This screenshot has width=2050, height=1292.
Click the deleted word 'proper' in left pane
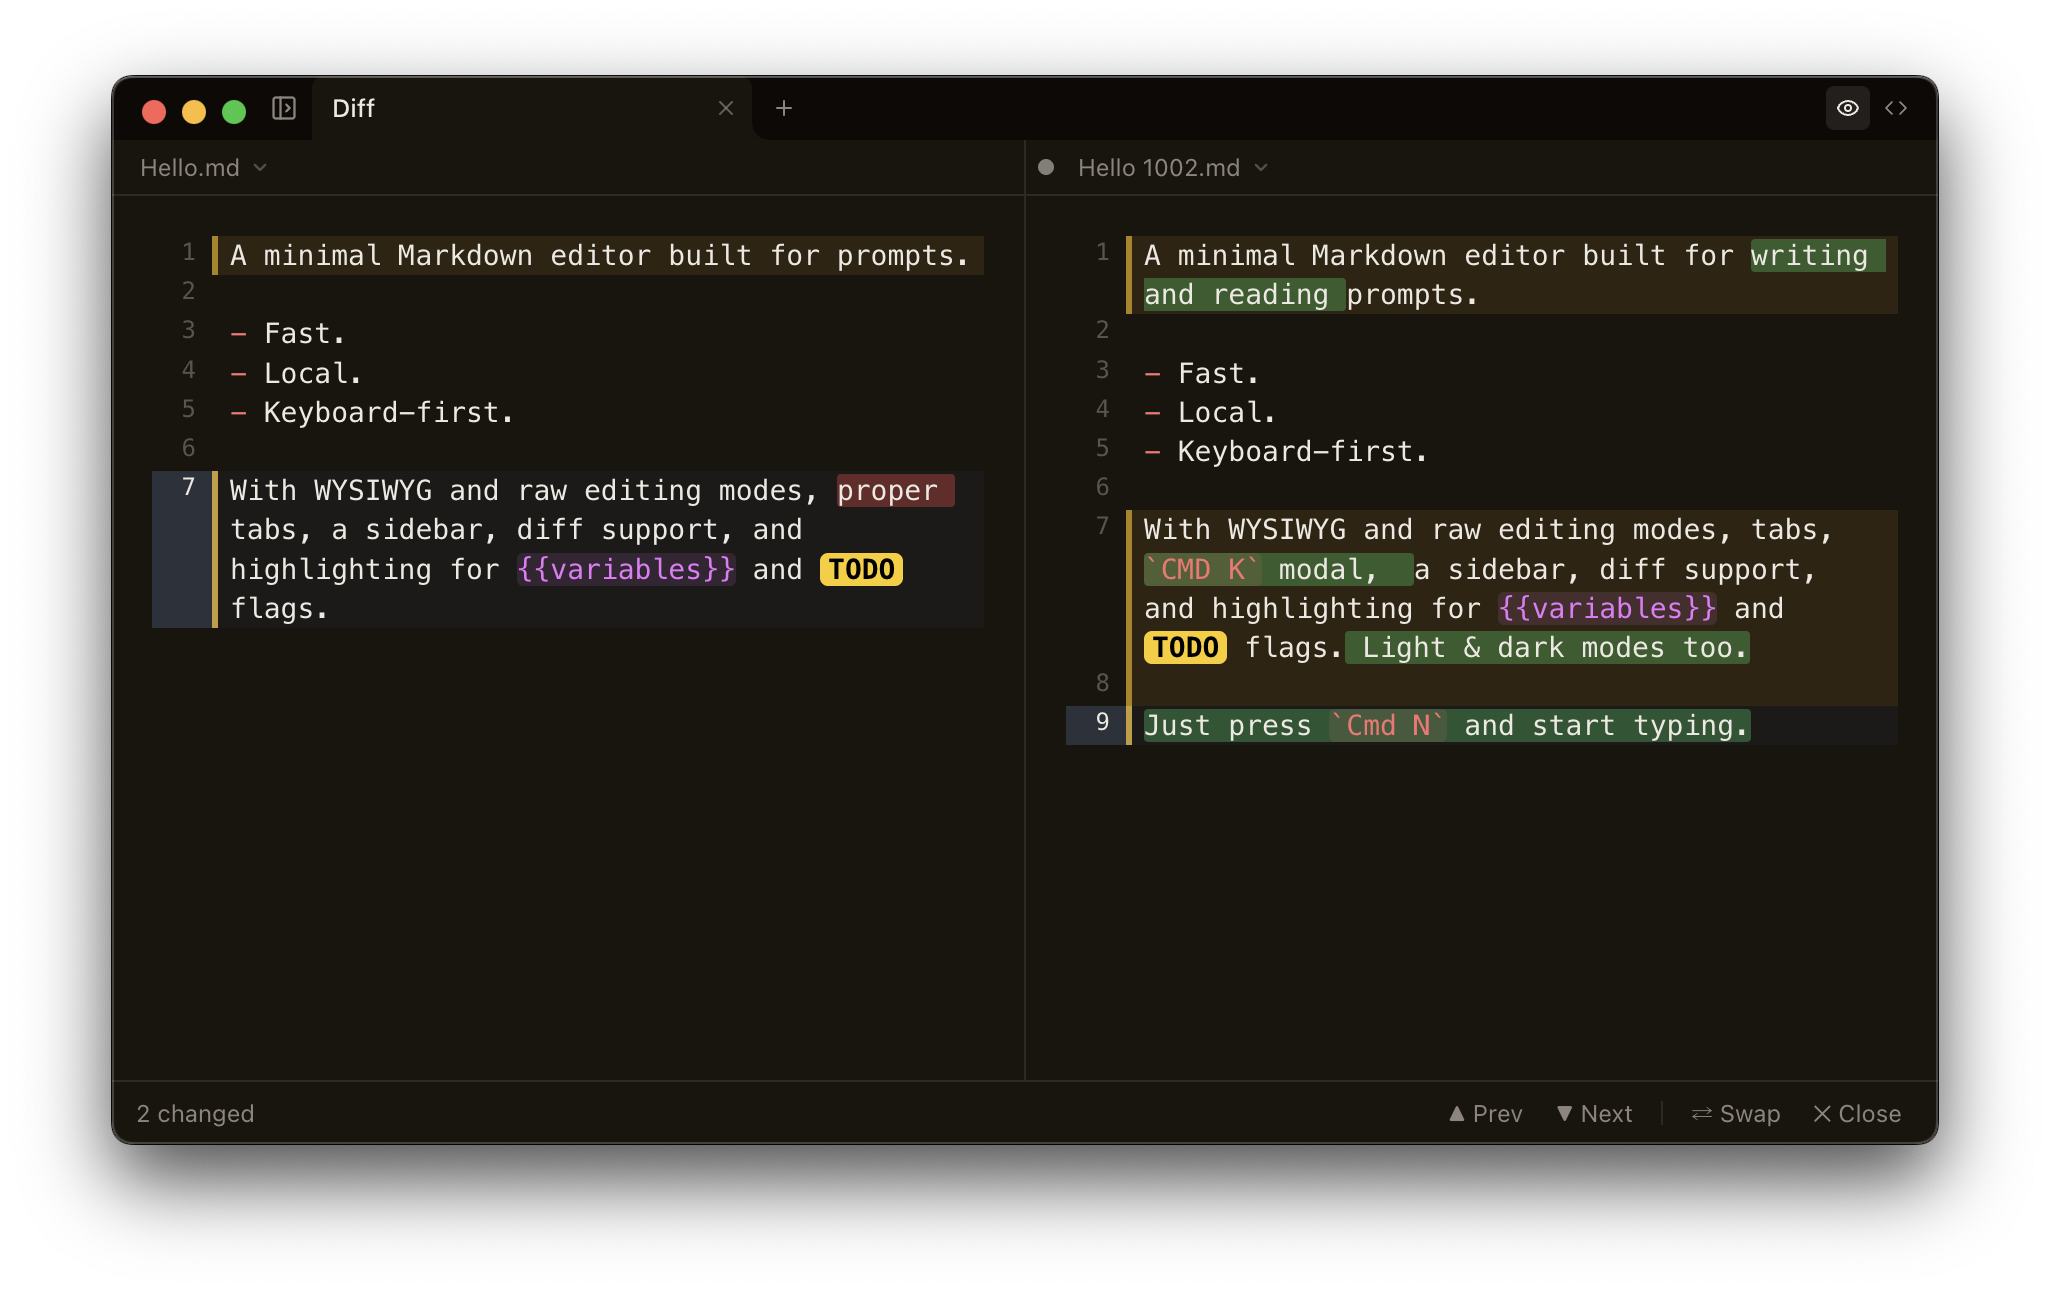895,490
